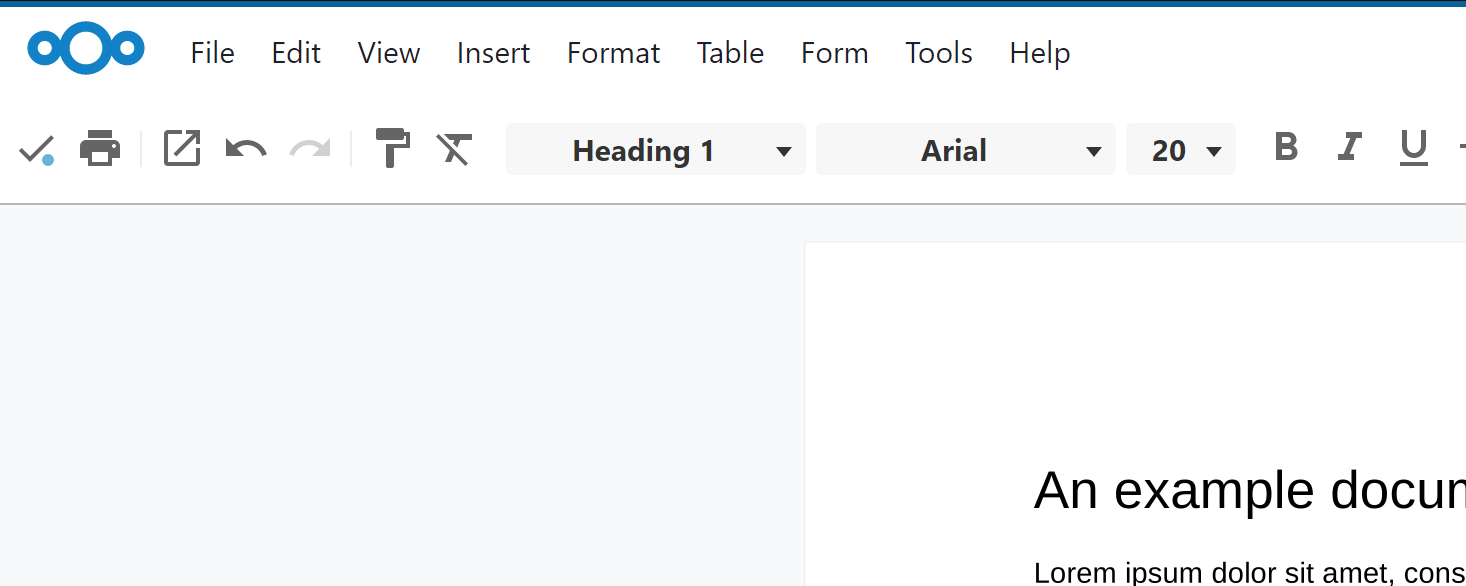This screenshot has height=586, width=1466.
Task: Open the Arial font name dropdown
Action: (x=1094, y=151)
